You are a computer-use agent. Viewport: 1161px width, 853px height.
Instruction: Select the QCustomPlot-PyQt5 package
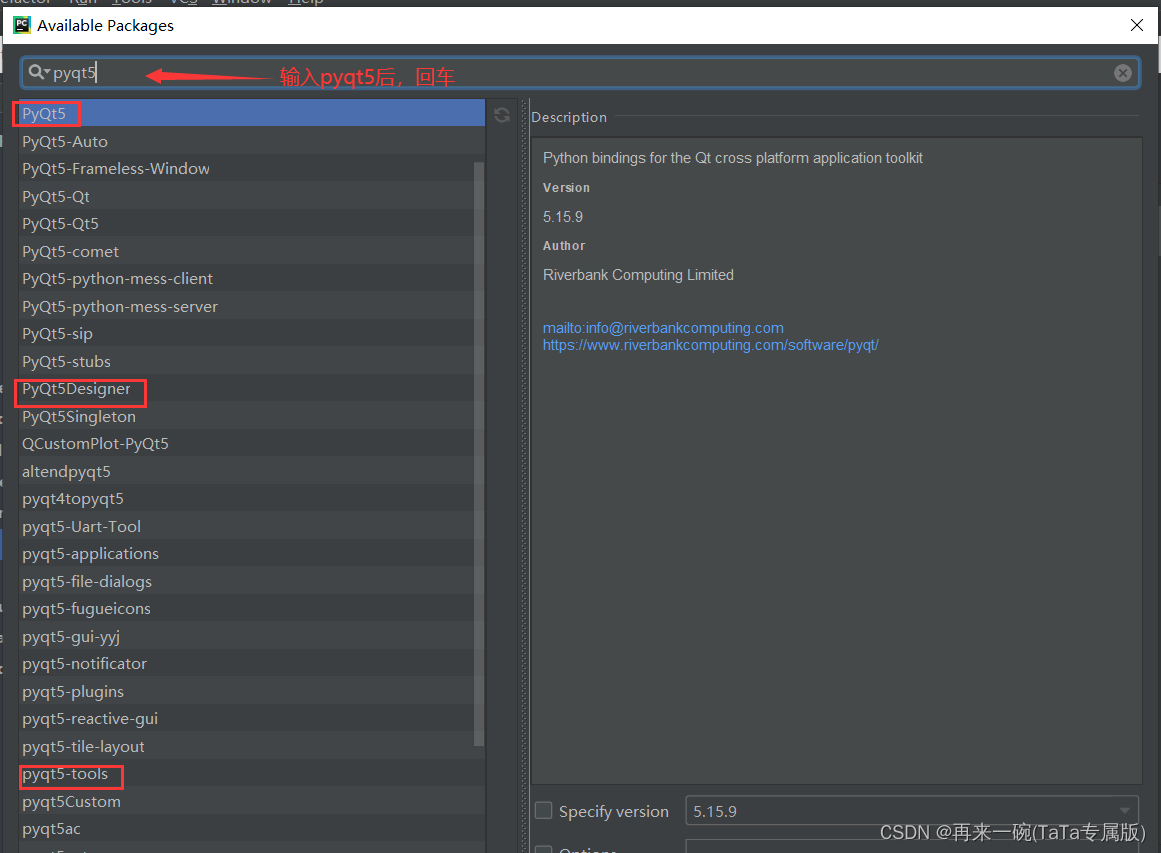(x=252, y=444)
